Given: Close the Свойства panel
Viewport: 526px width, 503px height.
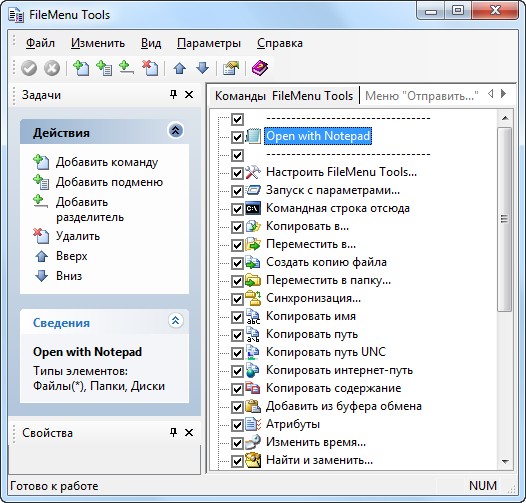Looking at the screenshot, I should tap(189, 433).
